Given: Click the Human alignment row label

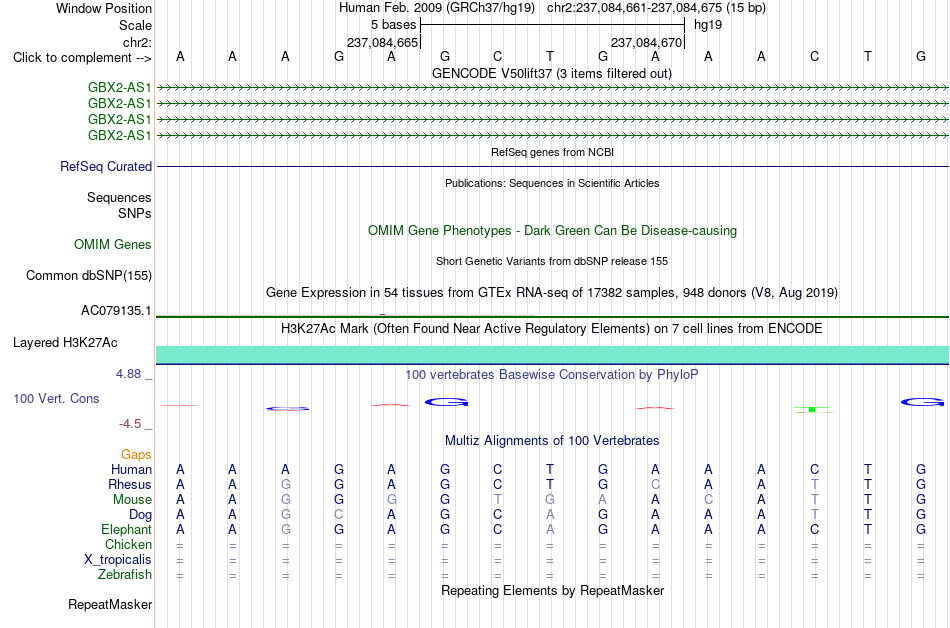Looking at the screenshot, I should point(131,470).
